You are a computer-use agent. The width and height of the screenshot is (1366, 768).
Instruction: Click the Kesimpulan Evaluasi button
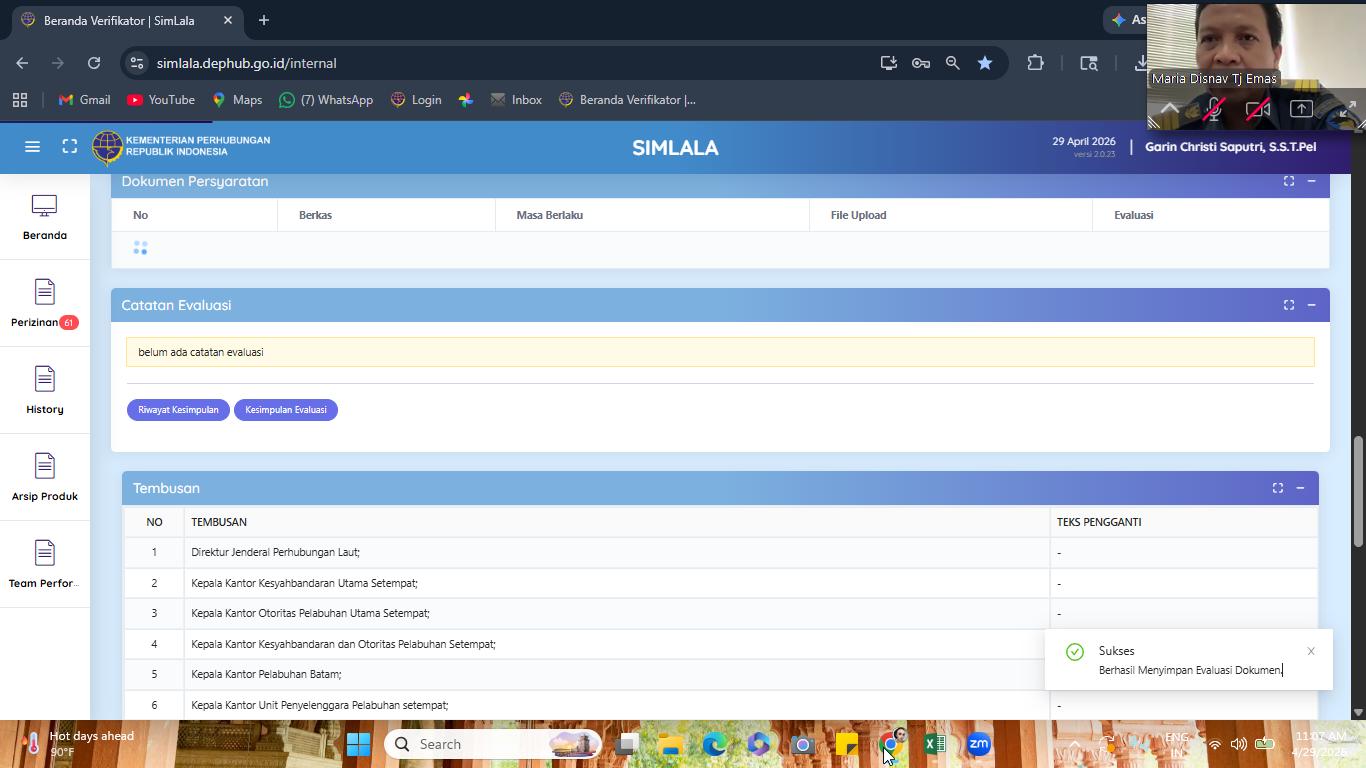286,410
